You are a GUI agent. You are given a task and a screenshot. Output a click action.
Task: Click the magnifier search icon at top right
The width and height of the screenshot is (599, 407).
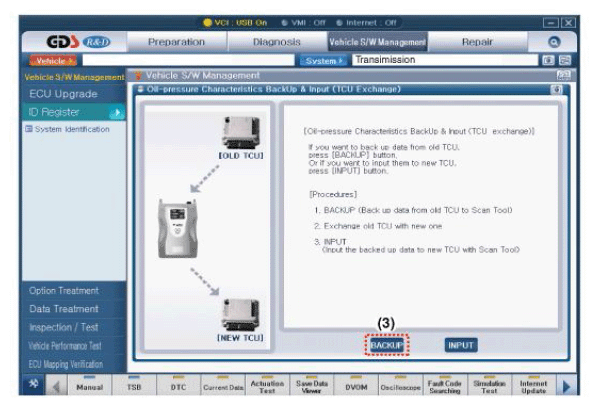[x=554, y=42]
